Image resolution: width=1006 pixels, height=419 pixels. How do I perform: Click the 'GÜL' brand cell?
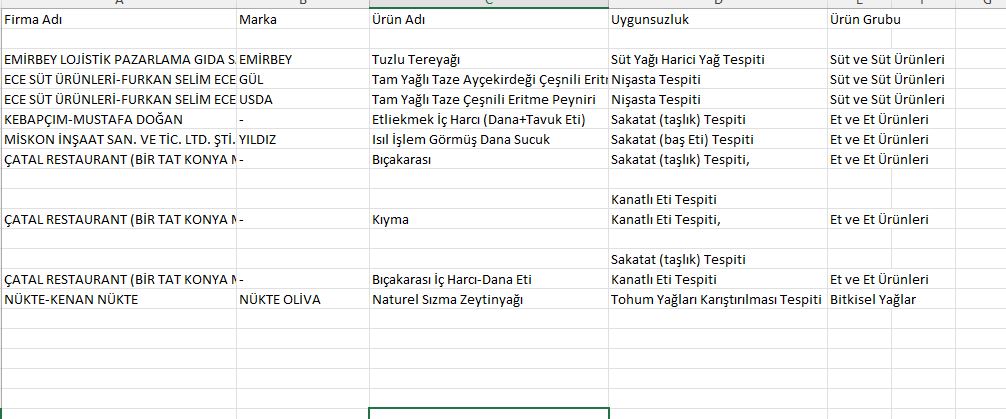point(303,80)
